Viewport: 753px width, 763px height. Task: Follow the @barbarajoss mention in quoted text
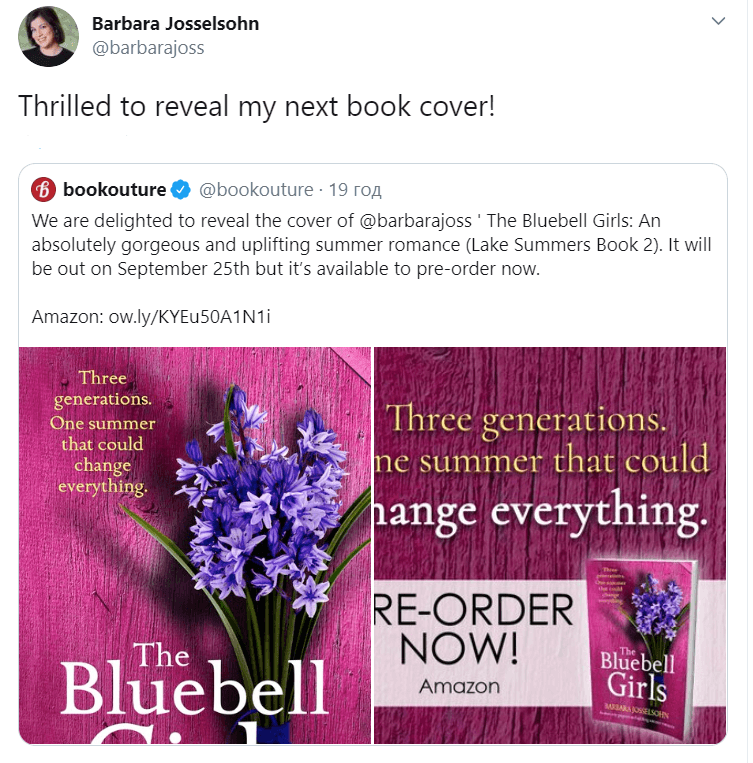pos(416,220)
